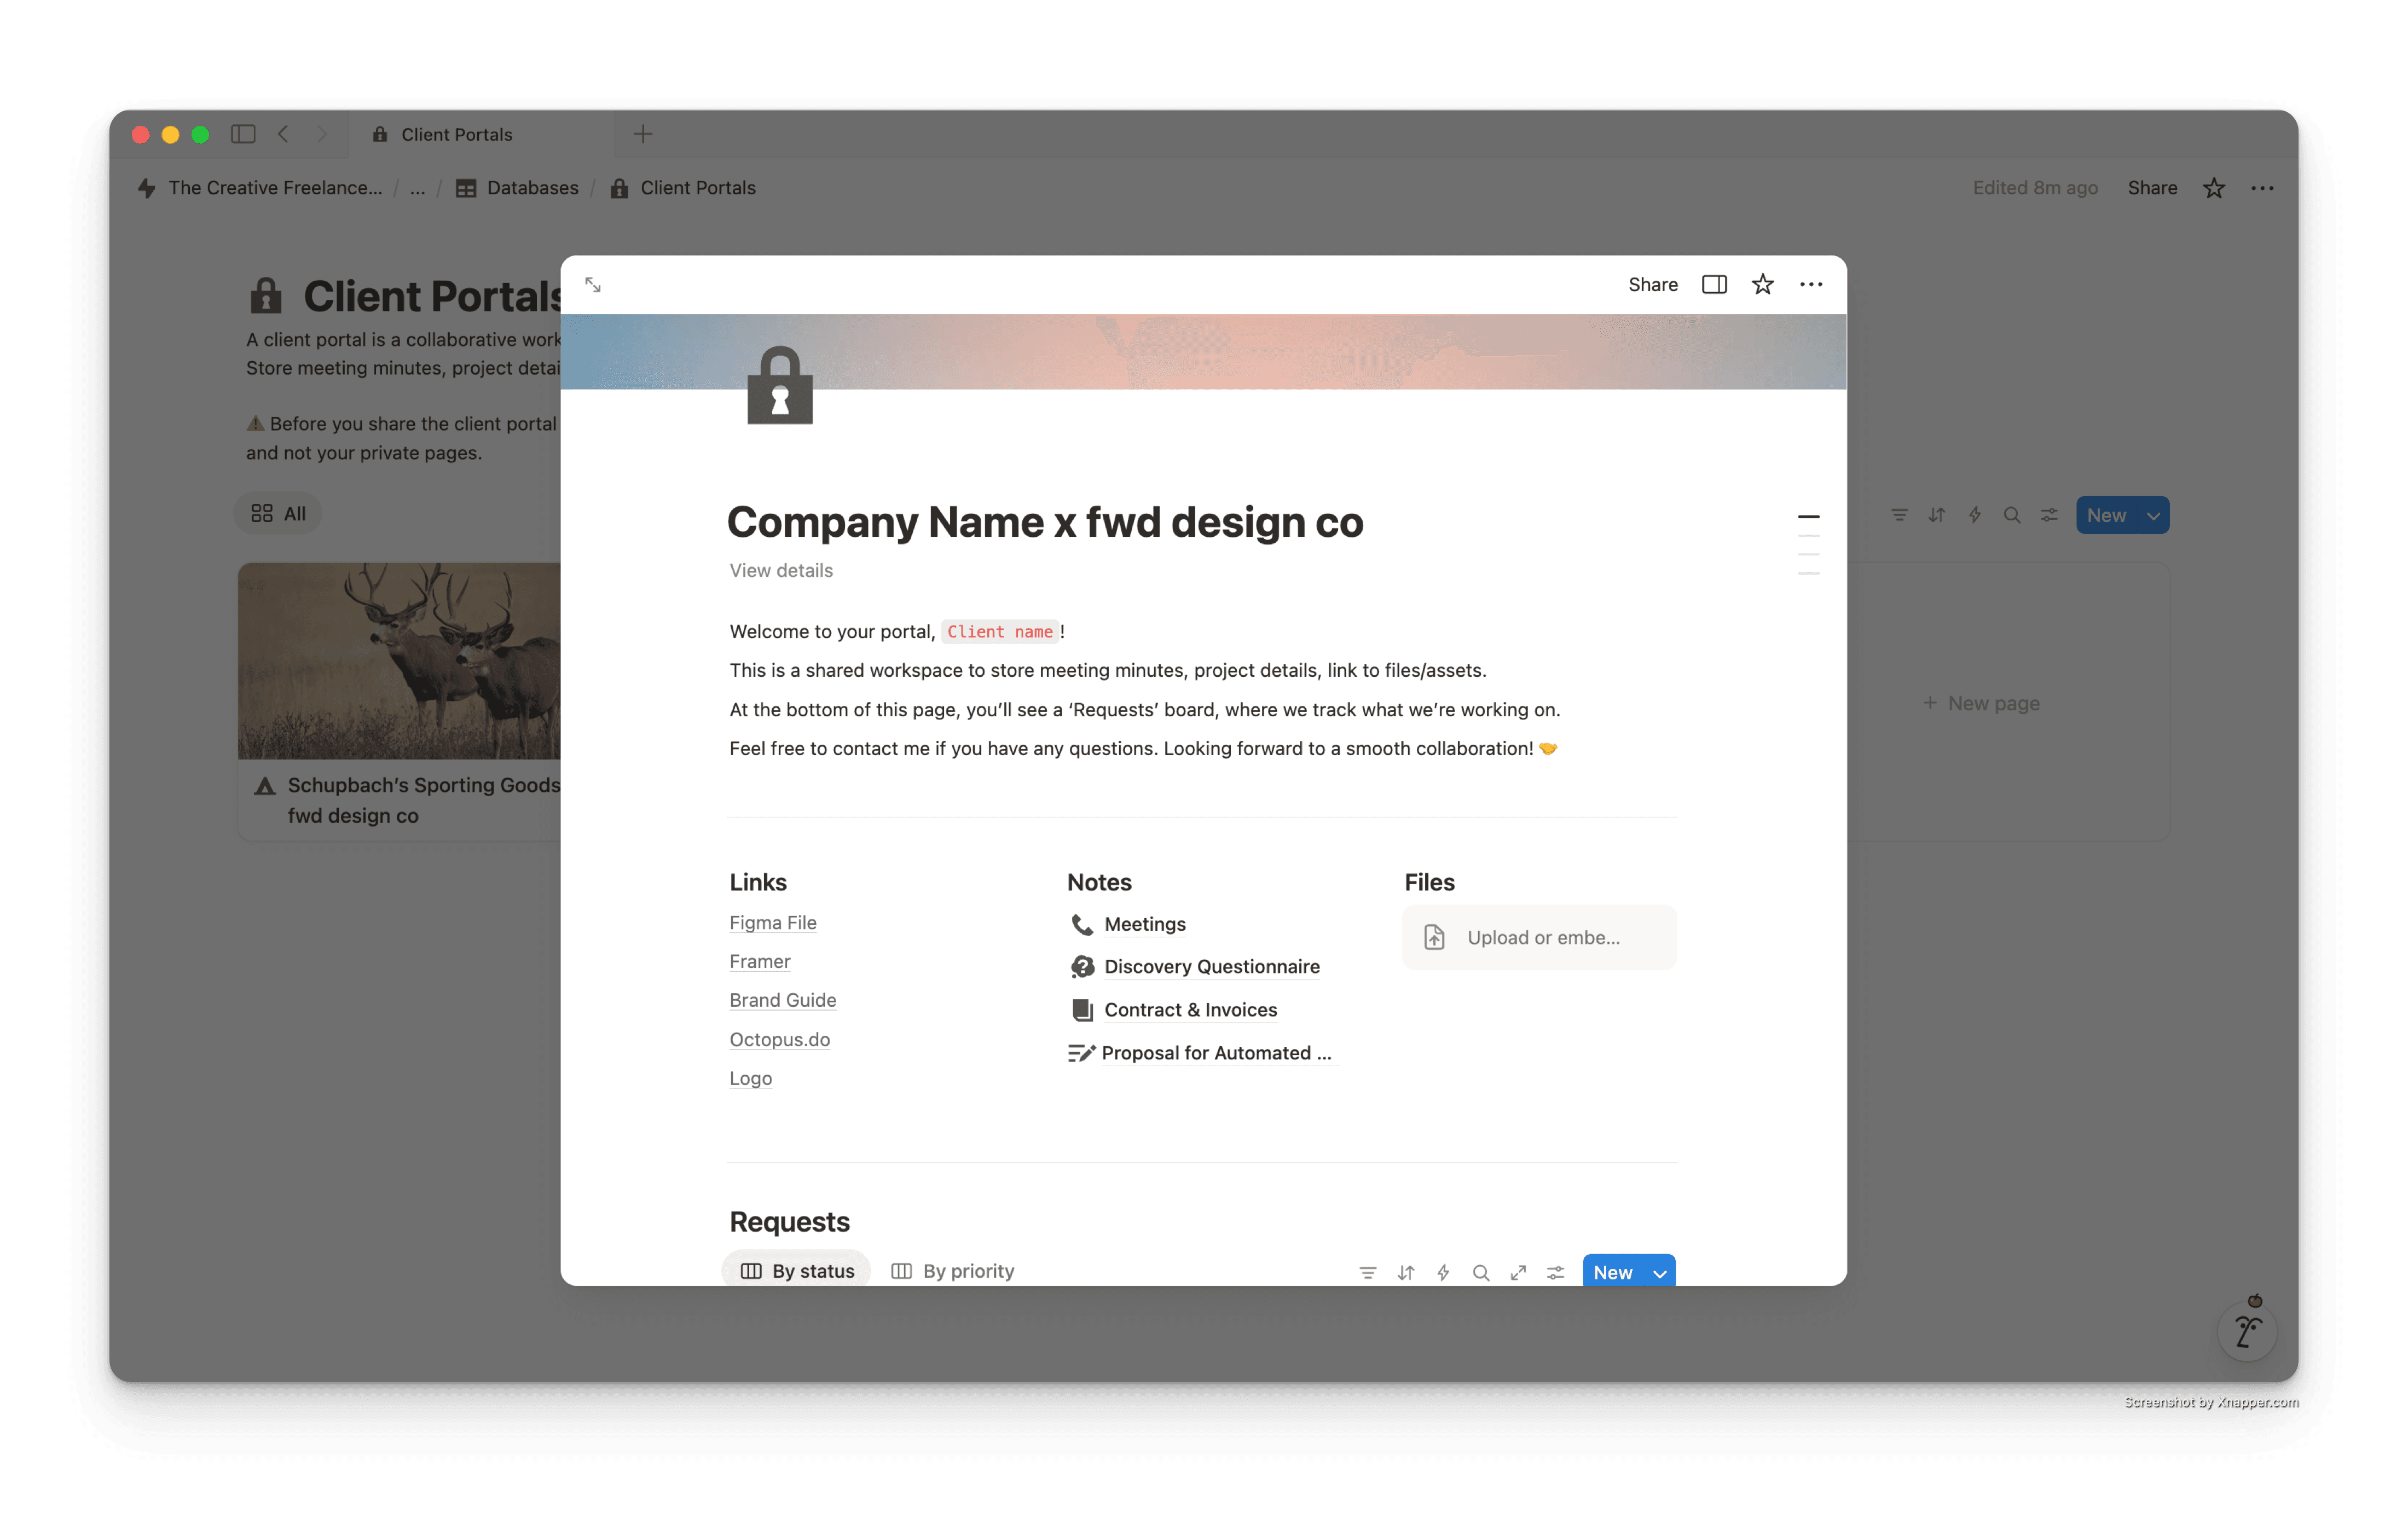Select the All tab above the gallery
Viewport: 2408px width, 1519px height.
pos(277,513)
